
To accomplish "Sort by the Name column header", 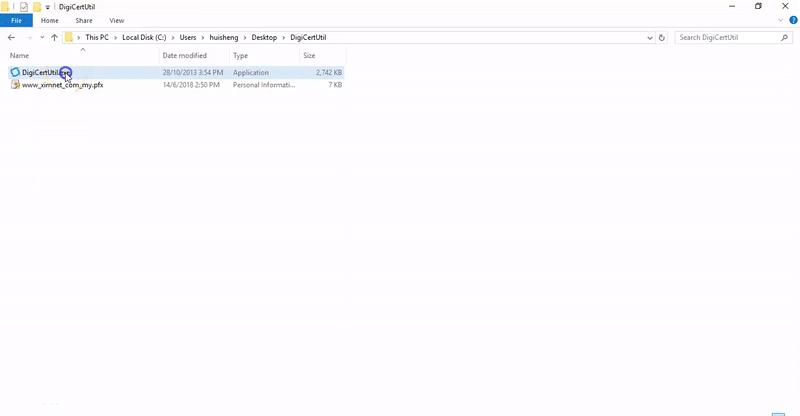I will tap(19, 56).
